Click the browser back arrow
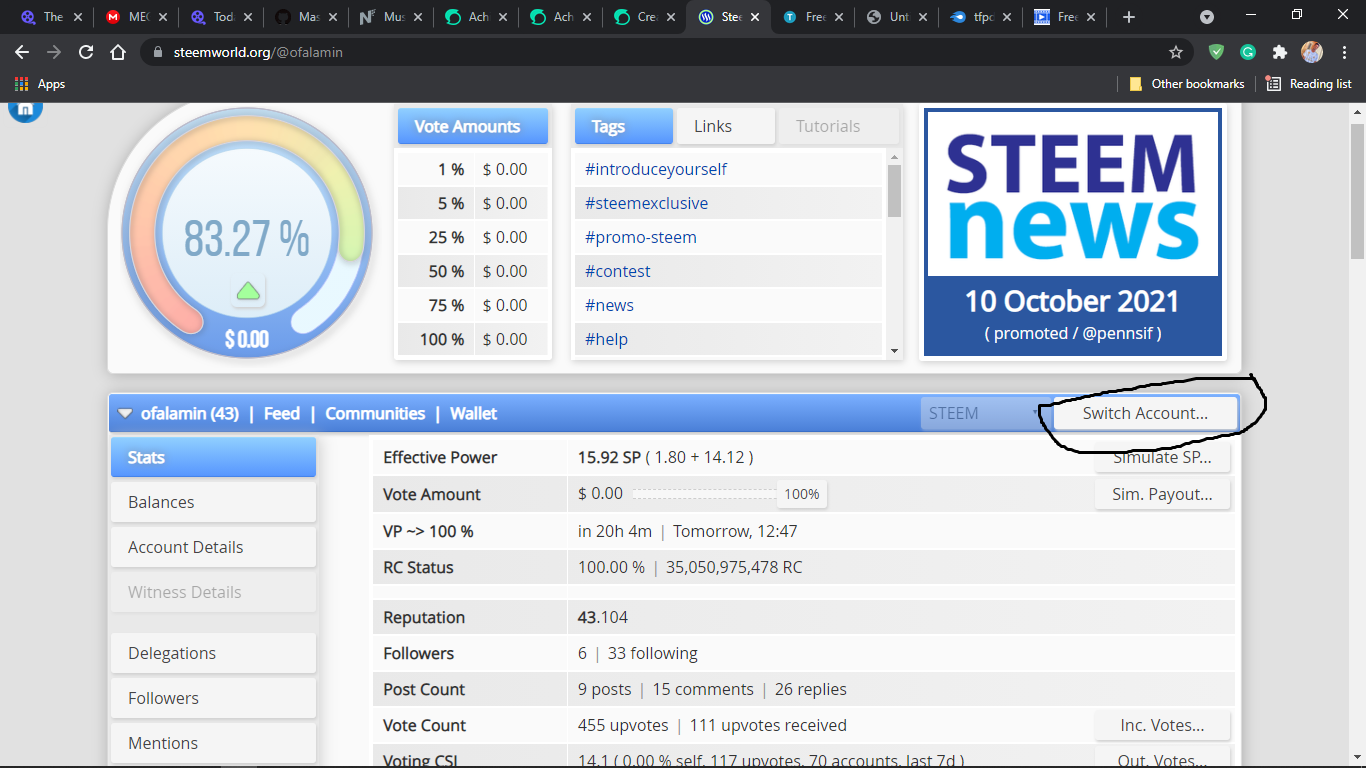 coord(22,52)
